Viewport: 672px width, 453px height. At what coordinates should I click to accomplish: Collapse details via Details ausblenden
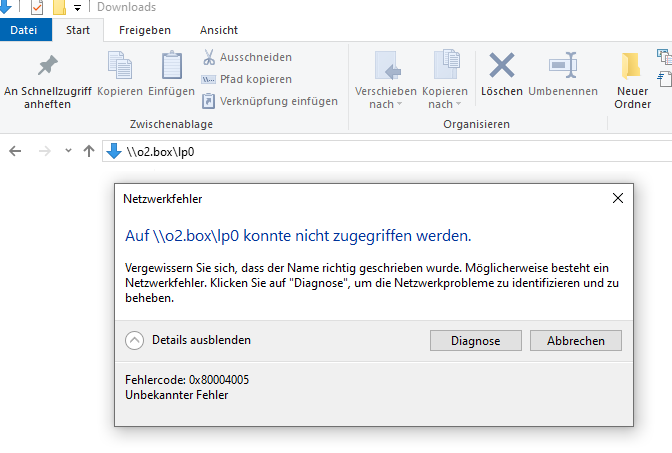pyautogui.click(x=188, y=340)
